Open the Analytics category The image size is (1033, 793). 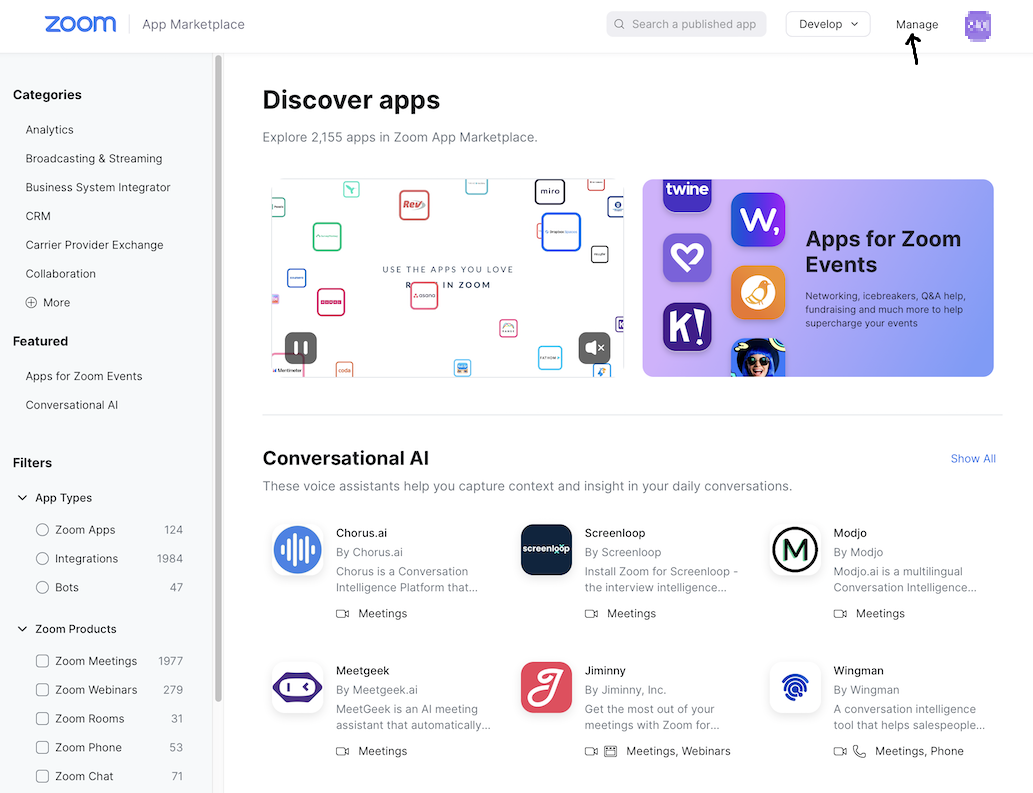coord(49,130)
